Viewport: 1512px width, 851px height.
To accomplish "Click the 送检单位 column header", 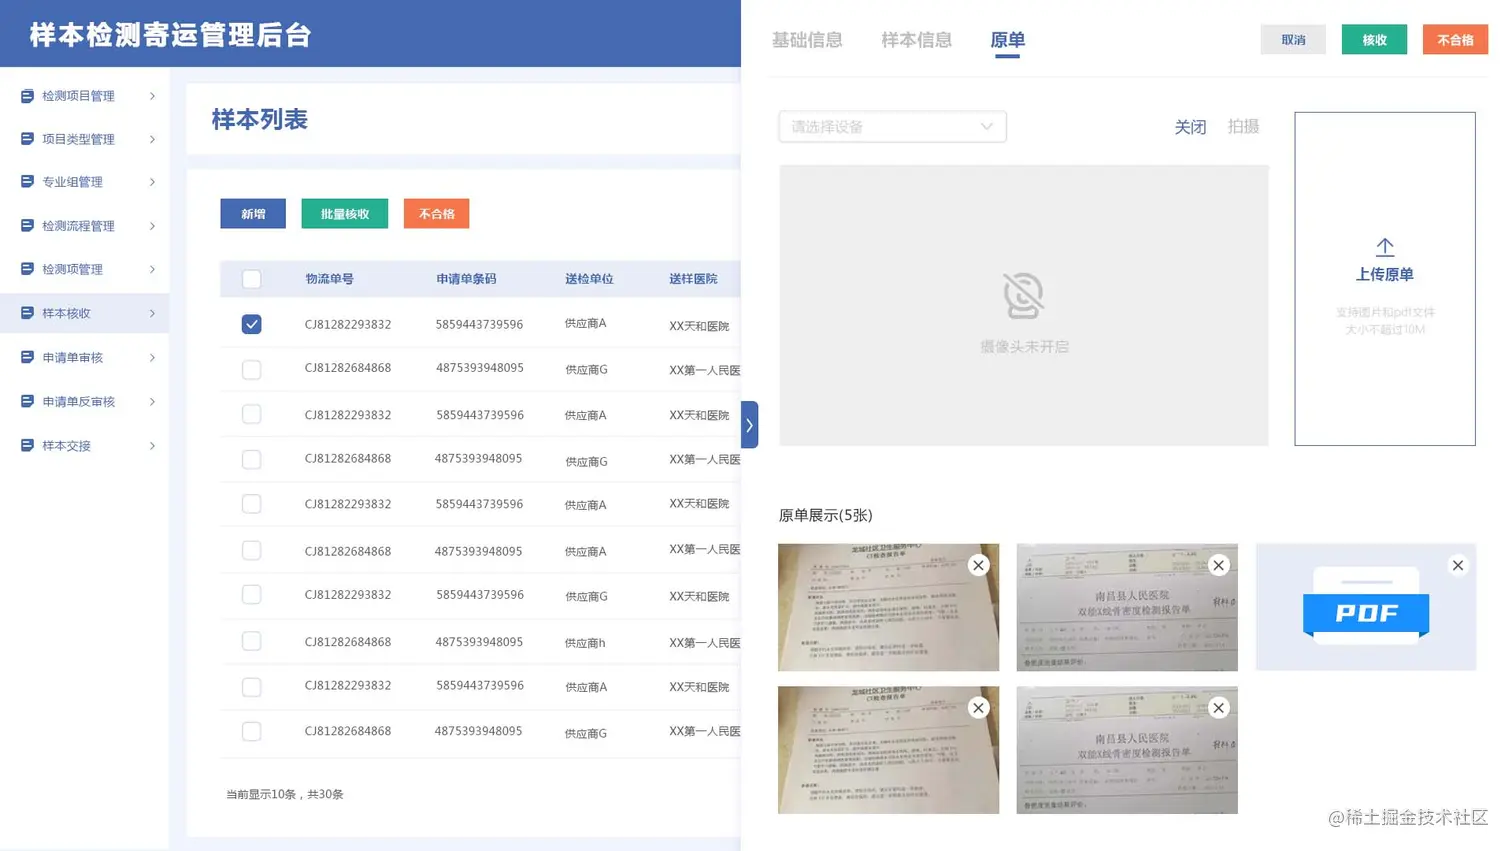I will point(589,279).
